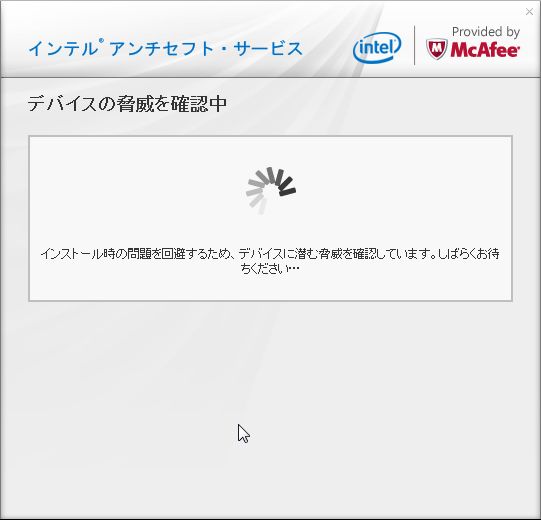This screenshot has height=520, width=541.
Task: Click the サービス word in the title
Action: (x=268, y=48)
